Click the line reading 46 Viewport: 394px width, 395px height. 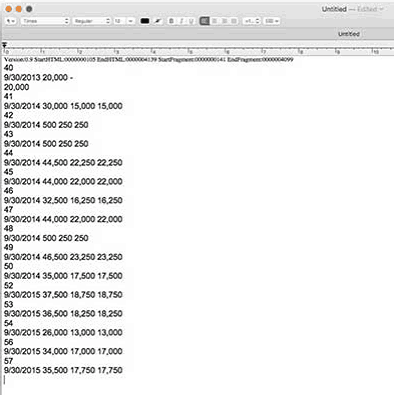point(9,191)
